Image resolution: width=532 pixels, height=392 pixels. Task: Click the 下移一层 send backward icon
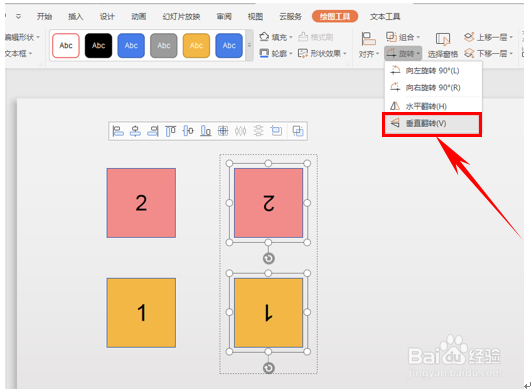(x=469, y=53)
